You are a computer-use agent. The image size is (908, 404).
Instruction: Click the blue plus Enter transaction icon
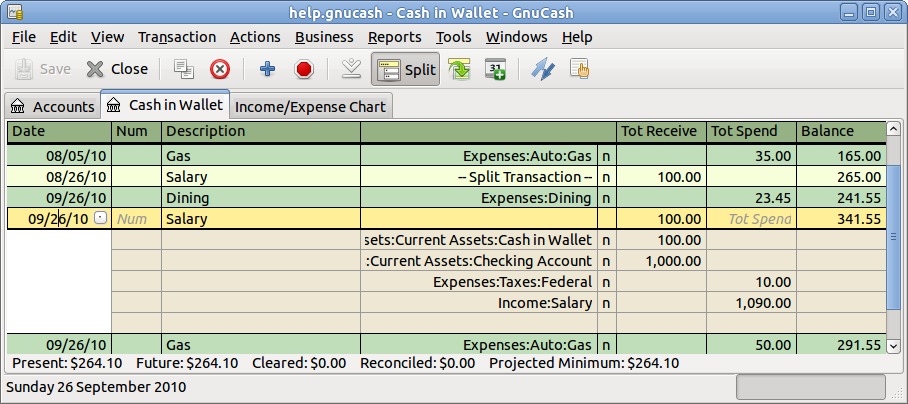coord(267,69)
